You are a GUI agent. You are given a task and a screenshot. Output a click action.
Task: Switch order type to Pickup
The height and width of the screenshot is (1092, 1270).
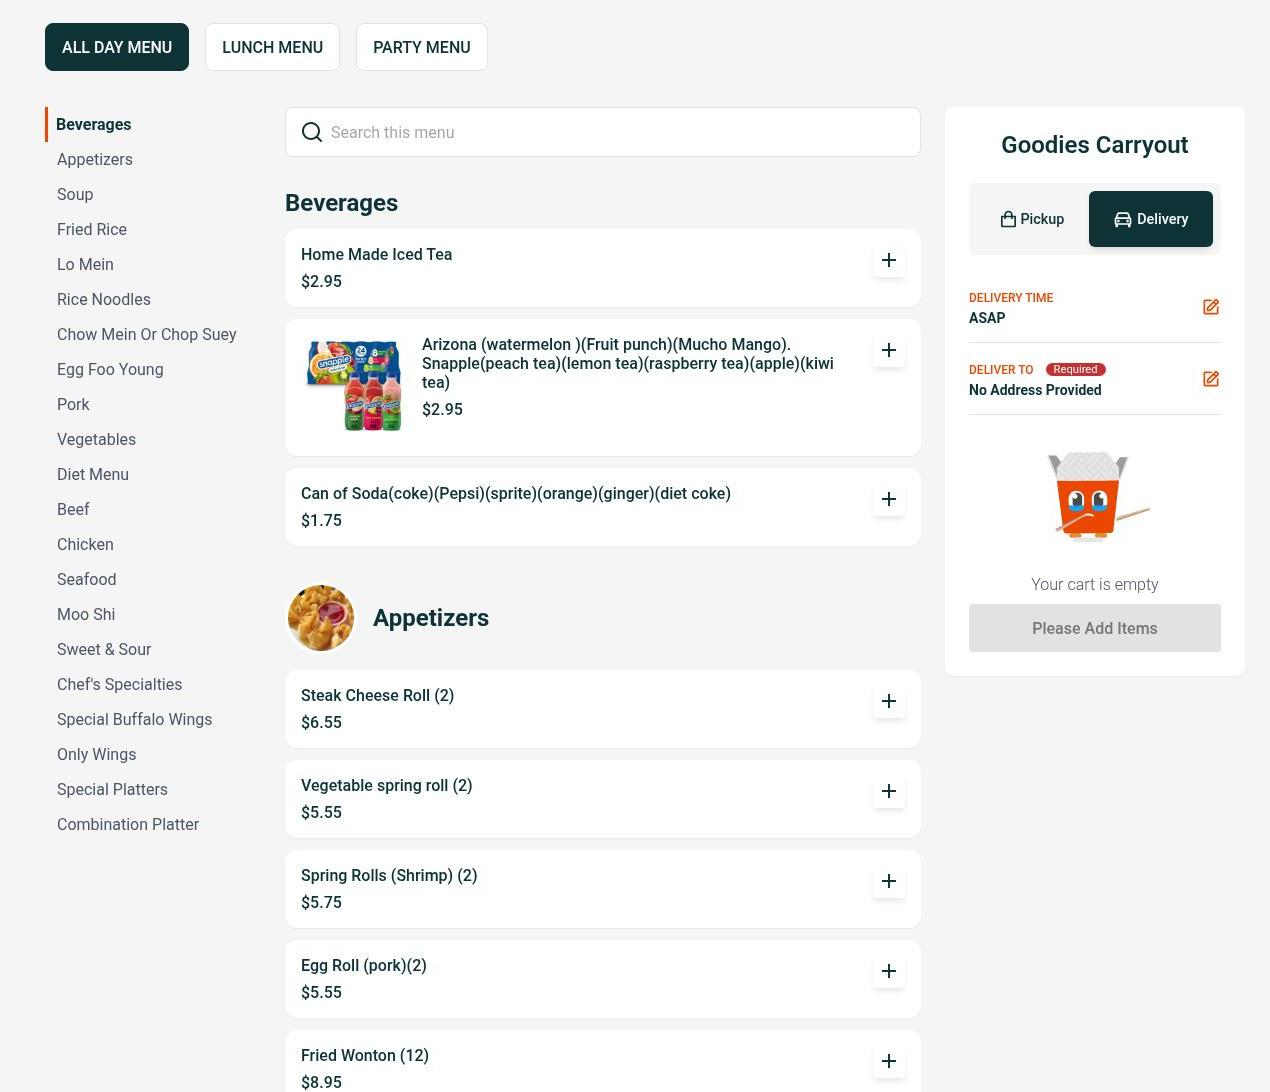[1032, 219]
